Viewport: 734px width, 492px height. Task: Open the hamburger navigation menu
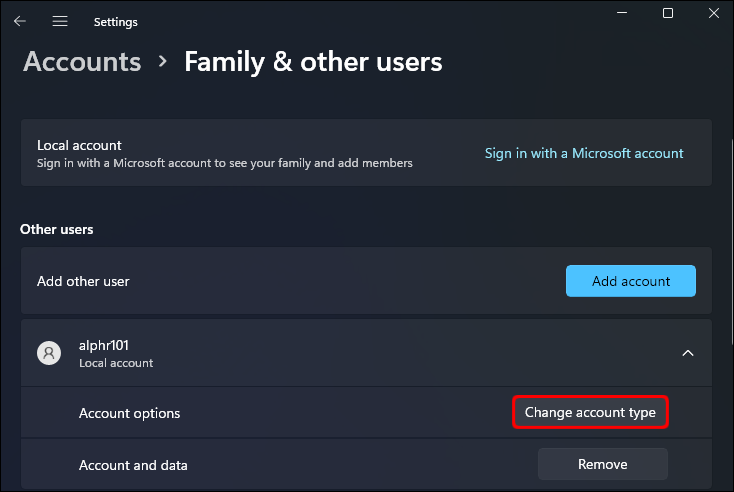coord(60,21)
